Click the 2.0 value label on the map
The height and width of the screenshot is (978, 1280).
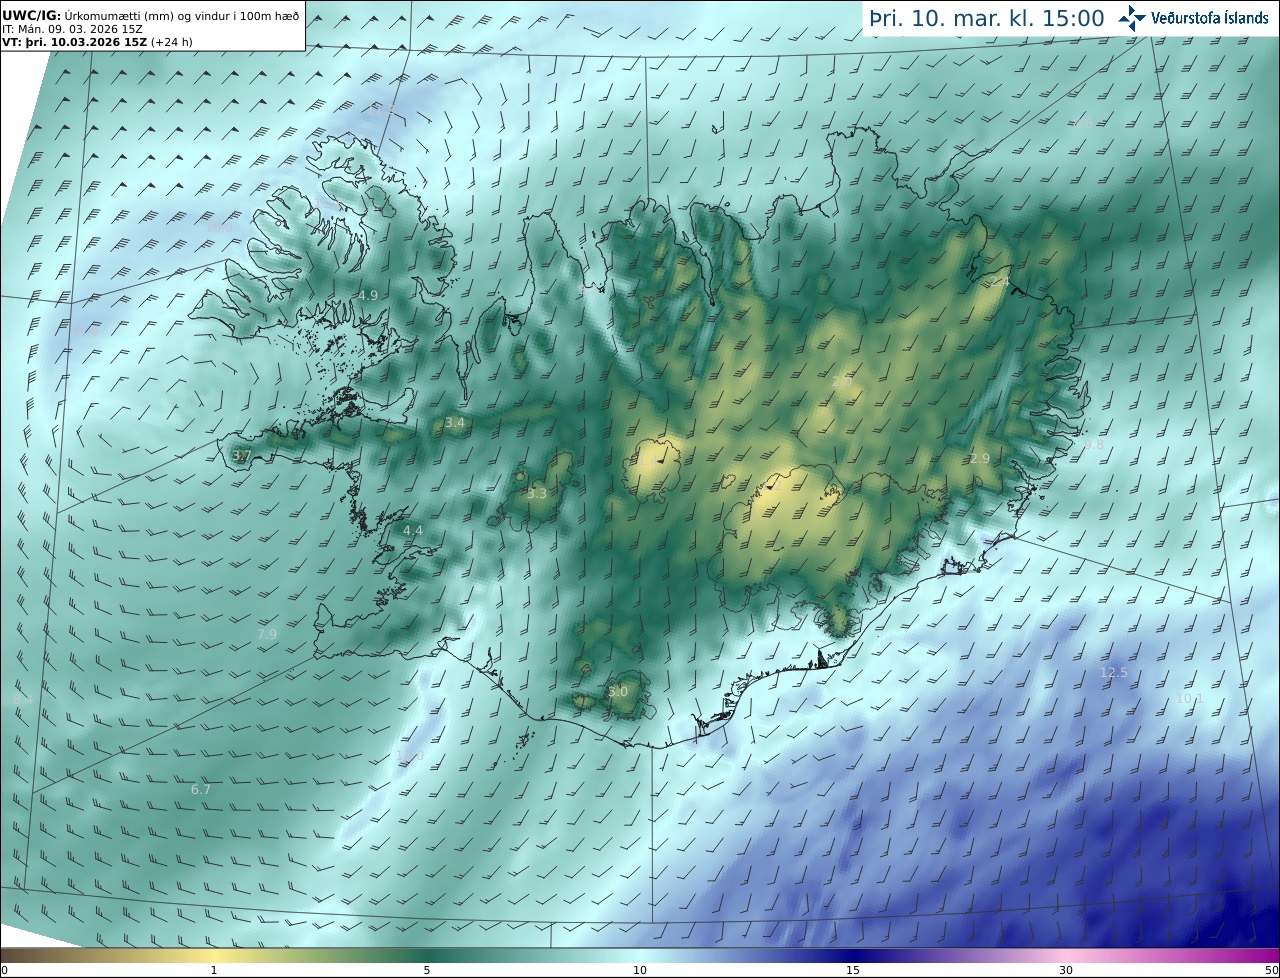click(x=842, y=382)
